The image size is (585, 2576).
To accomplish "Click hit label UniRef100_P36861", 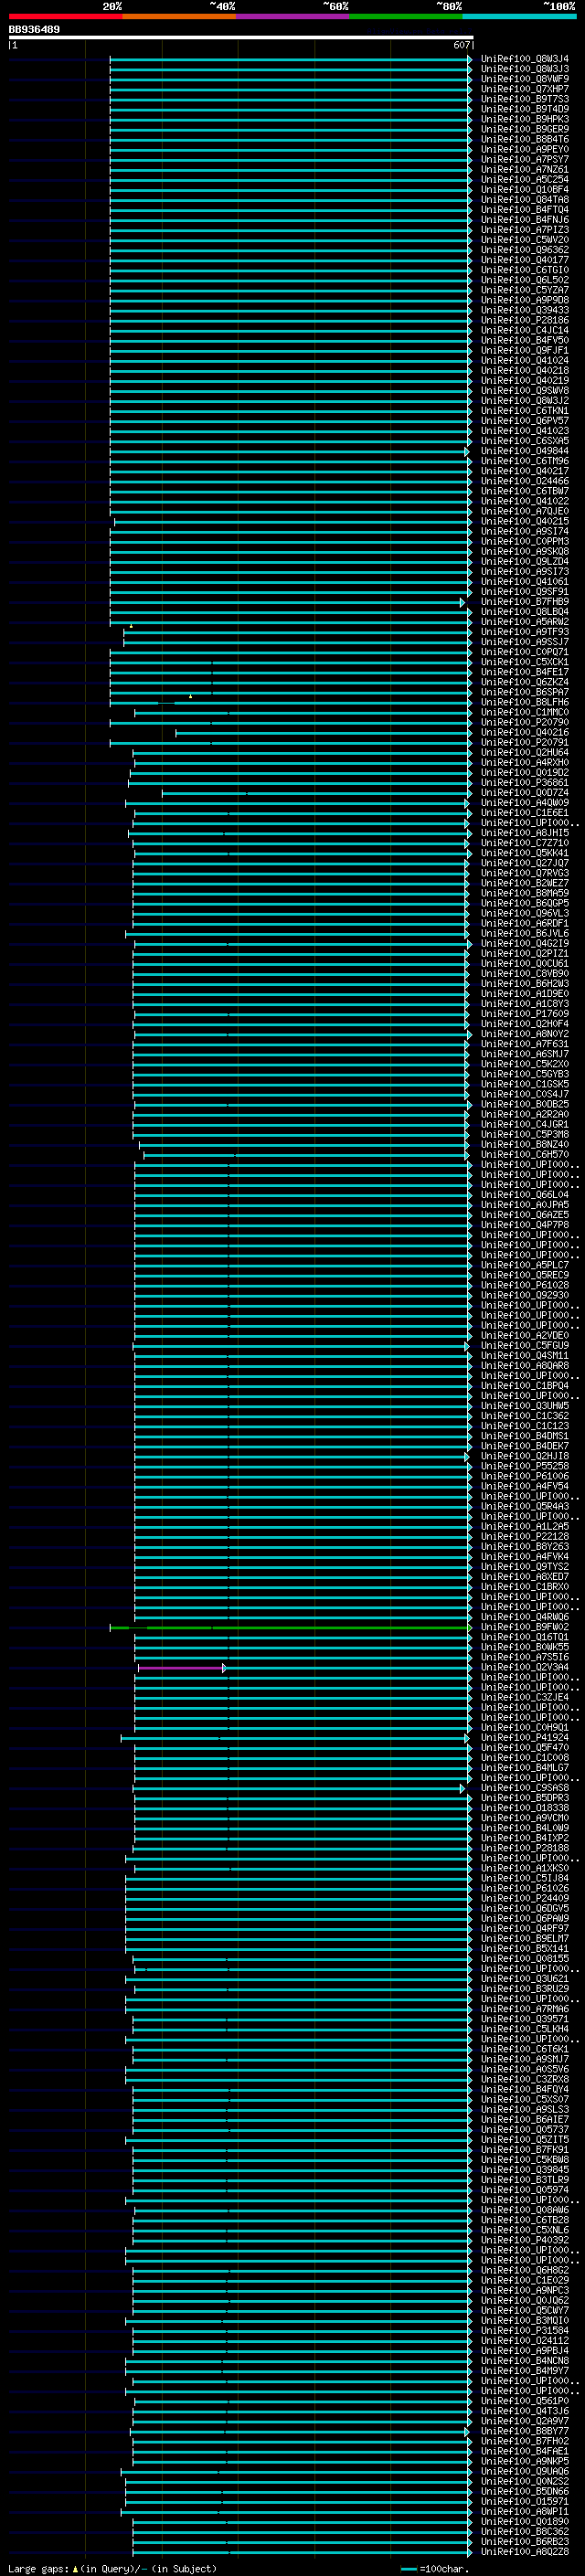I will click(525, 782).
